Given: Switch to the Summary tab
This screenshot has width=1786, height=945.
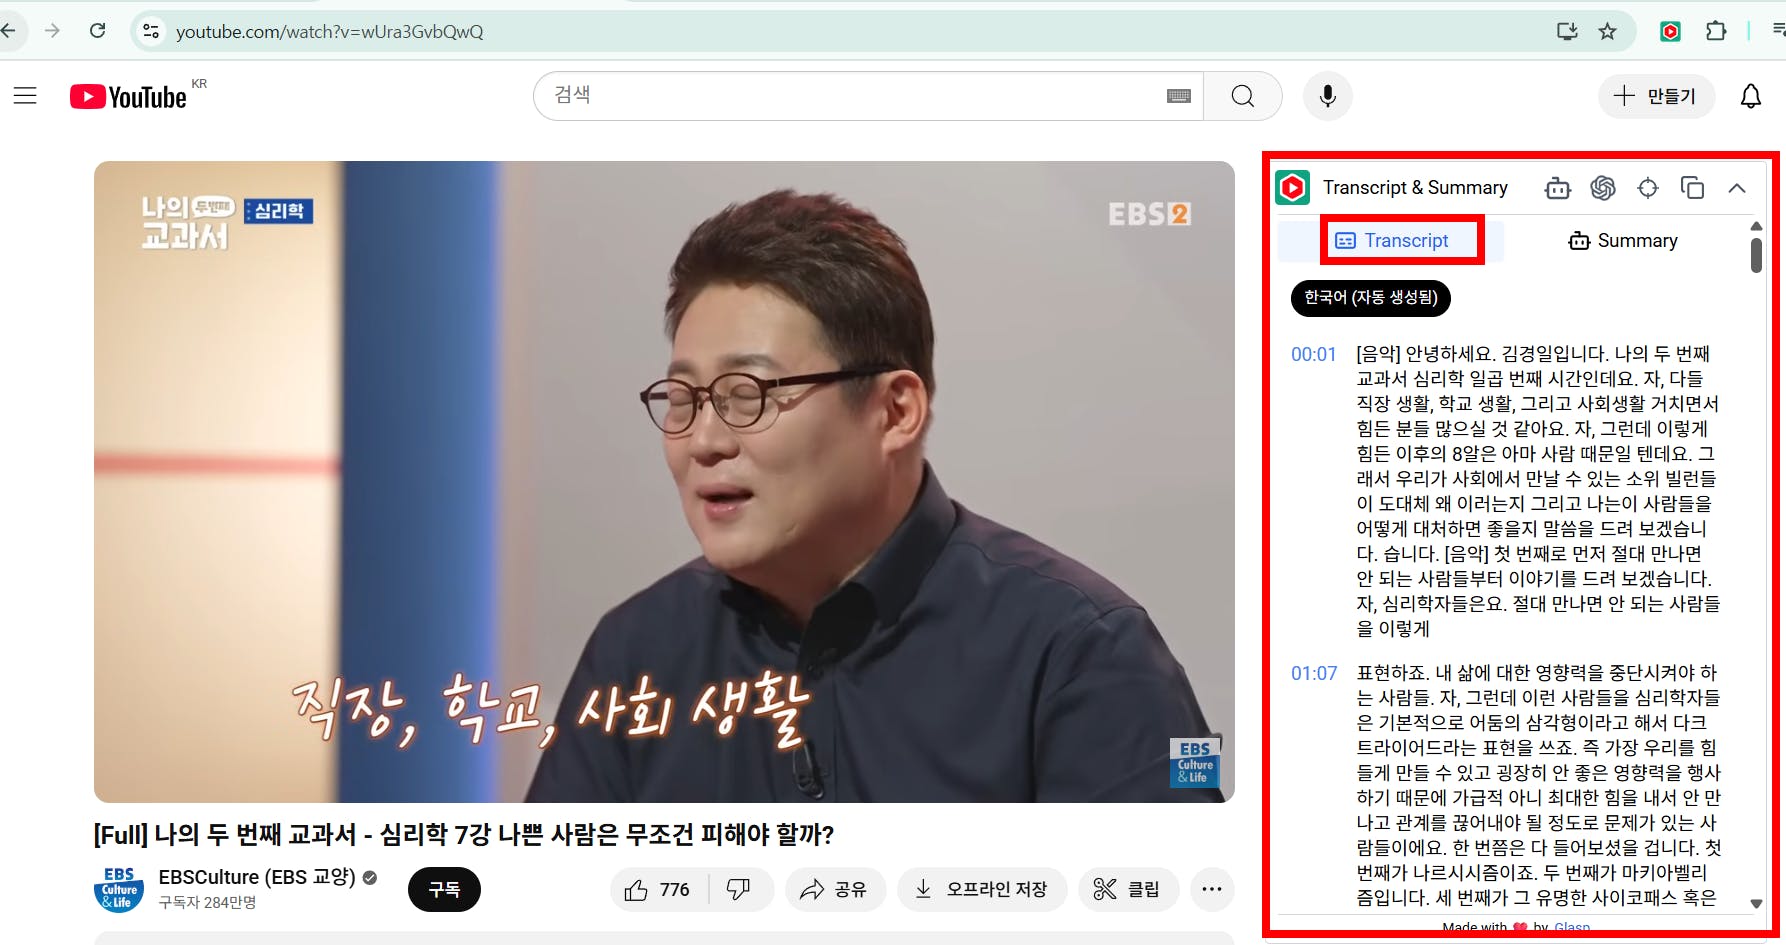Looking at the screenshot, I should click(1623, 241).
